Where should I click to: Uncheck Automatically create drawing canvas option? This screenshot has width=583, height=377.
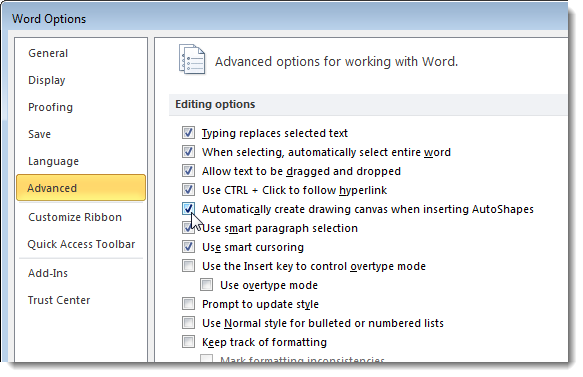click(x=188, y=209)
